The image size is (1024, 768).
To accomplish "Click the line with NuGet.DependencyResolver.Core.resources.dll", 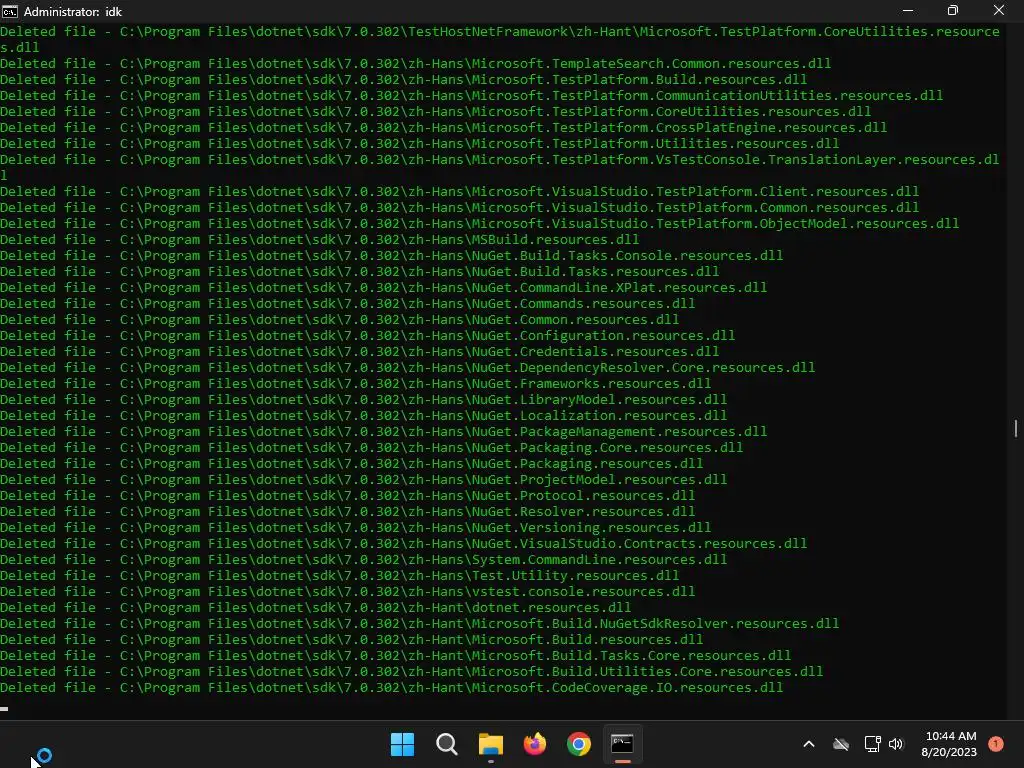I will click(408, 368).
